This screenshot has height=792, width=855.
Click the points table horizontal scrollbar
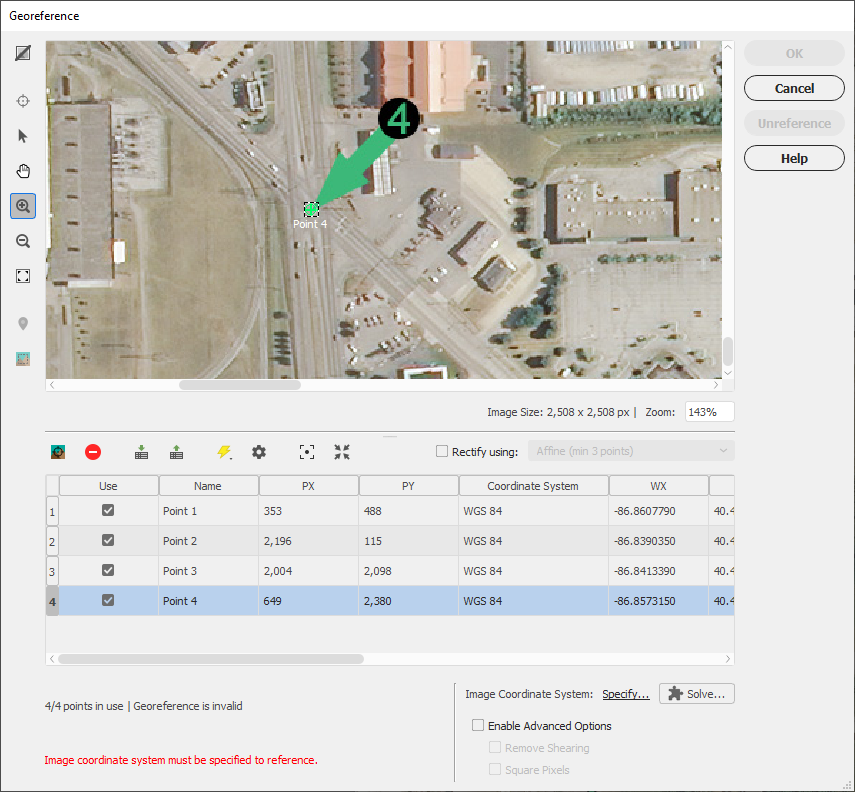(210, 659)
